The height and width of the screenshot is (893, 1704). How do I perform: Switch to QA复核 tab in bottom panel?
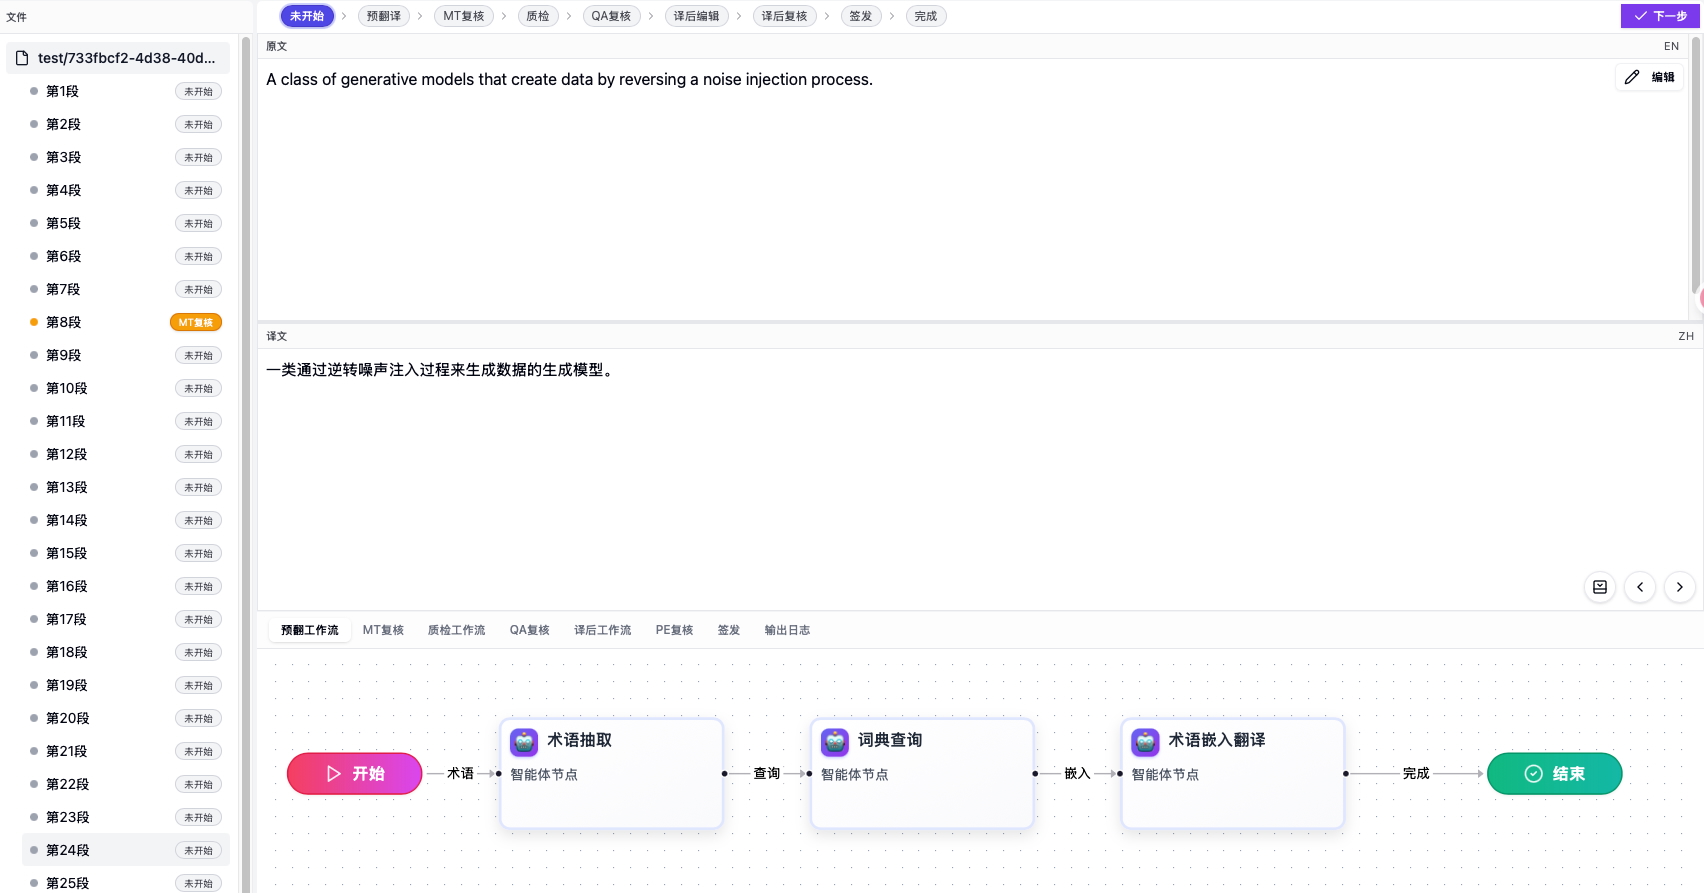pyautogui.click(x=530, y=630)
